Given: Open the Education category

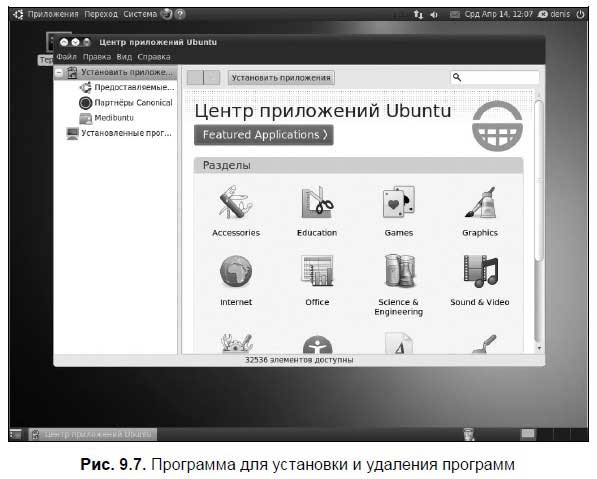Looking at the screenshot, I should coord(317,211).
